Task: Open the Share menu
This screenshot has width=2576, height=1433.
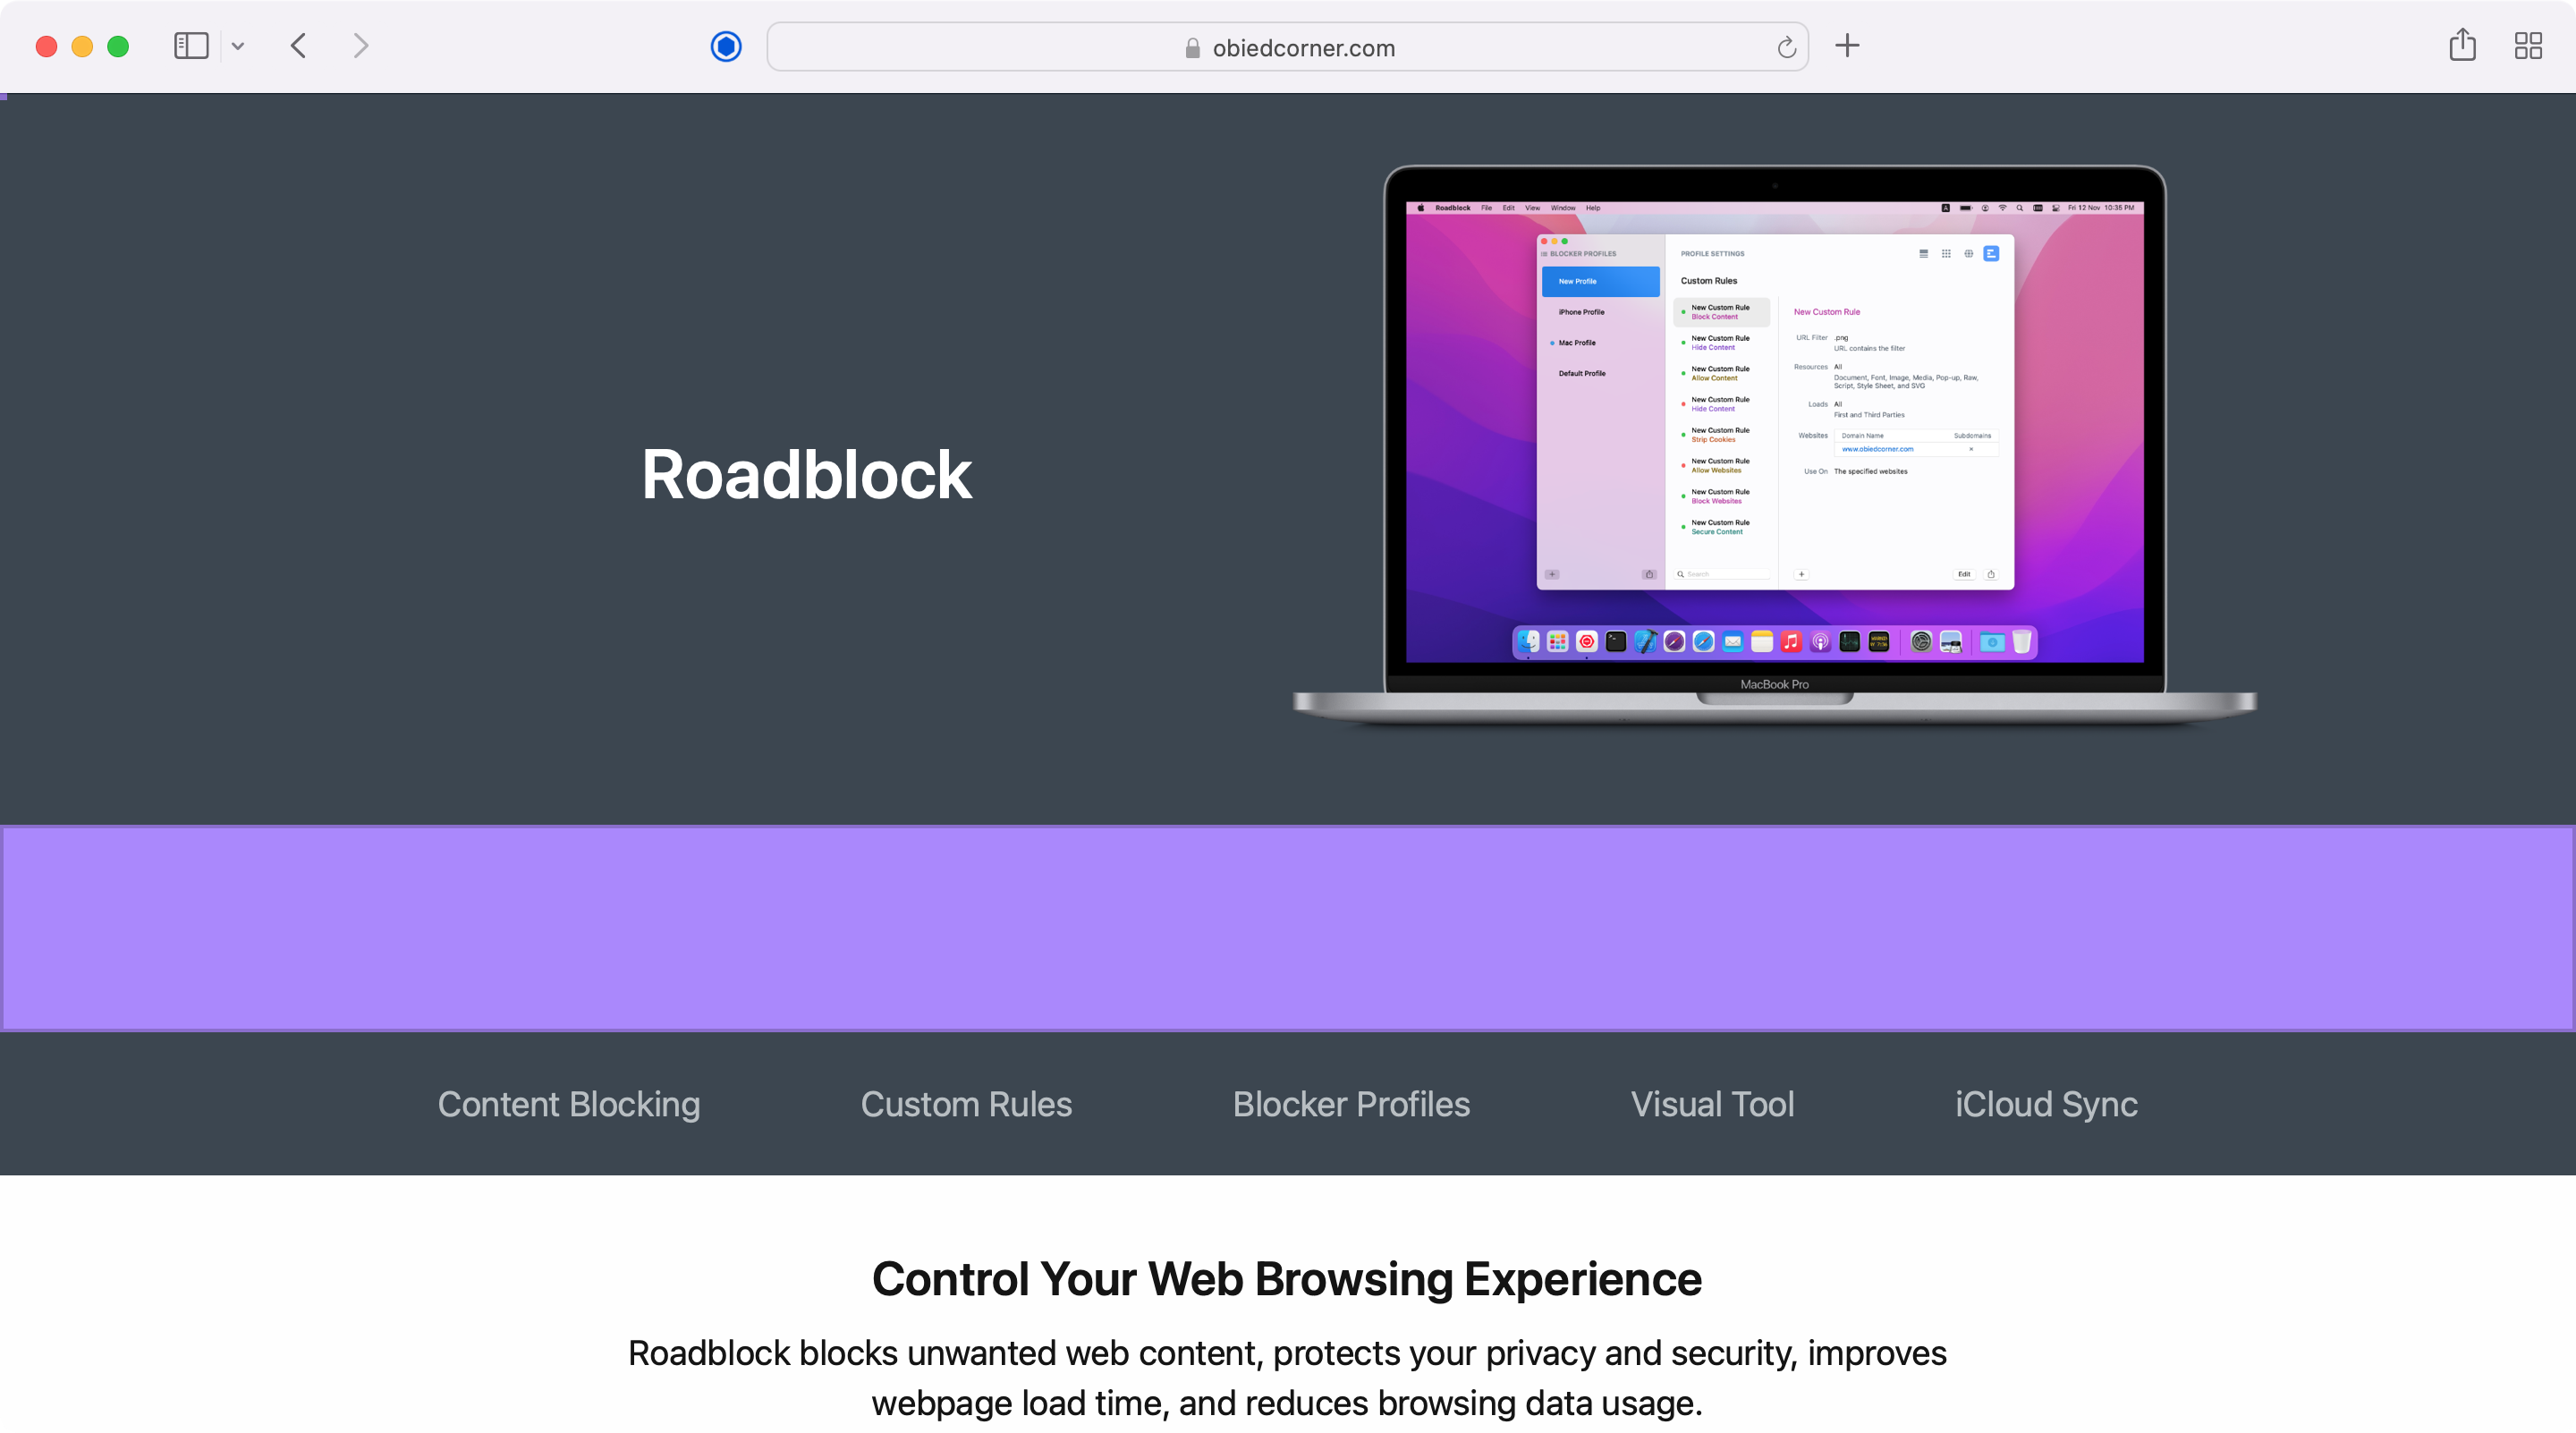Action: coord(2463,45)
